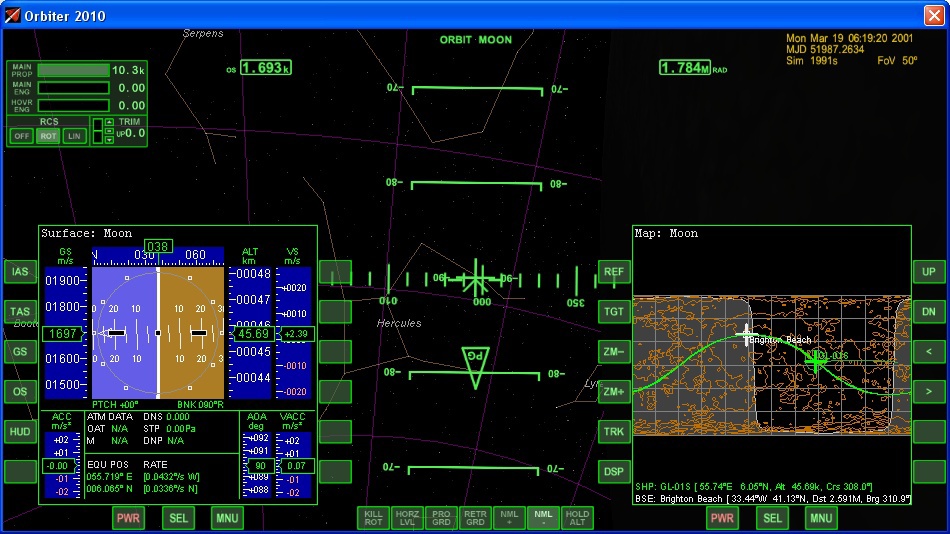The image size is (950, 534).
Task: Select TAS speed display on left MFD
Action: point(20,312)
